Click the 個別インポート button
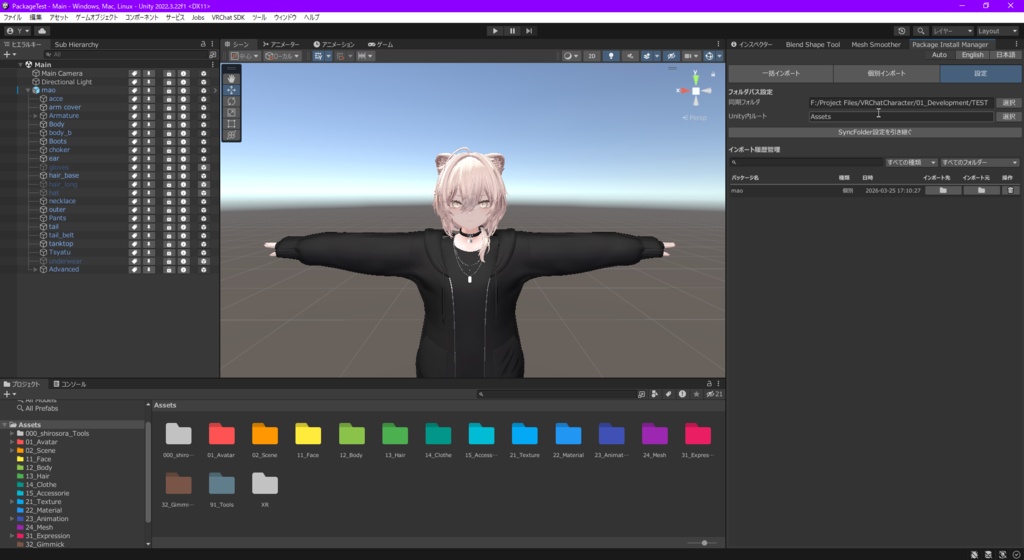 [x=886, y=73]
